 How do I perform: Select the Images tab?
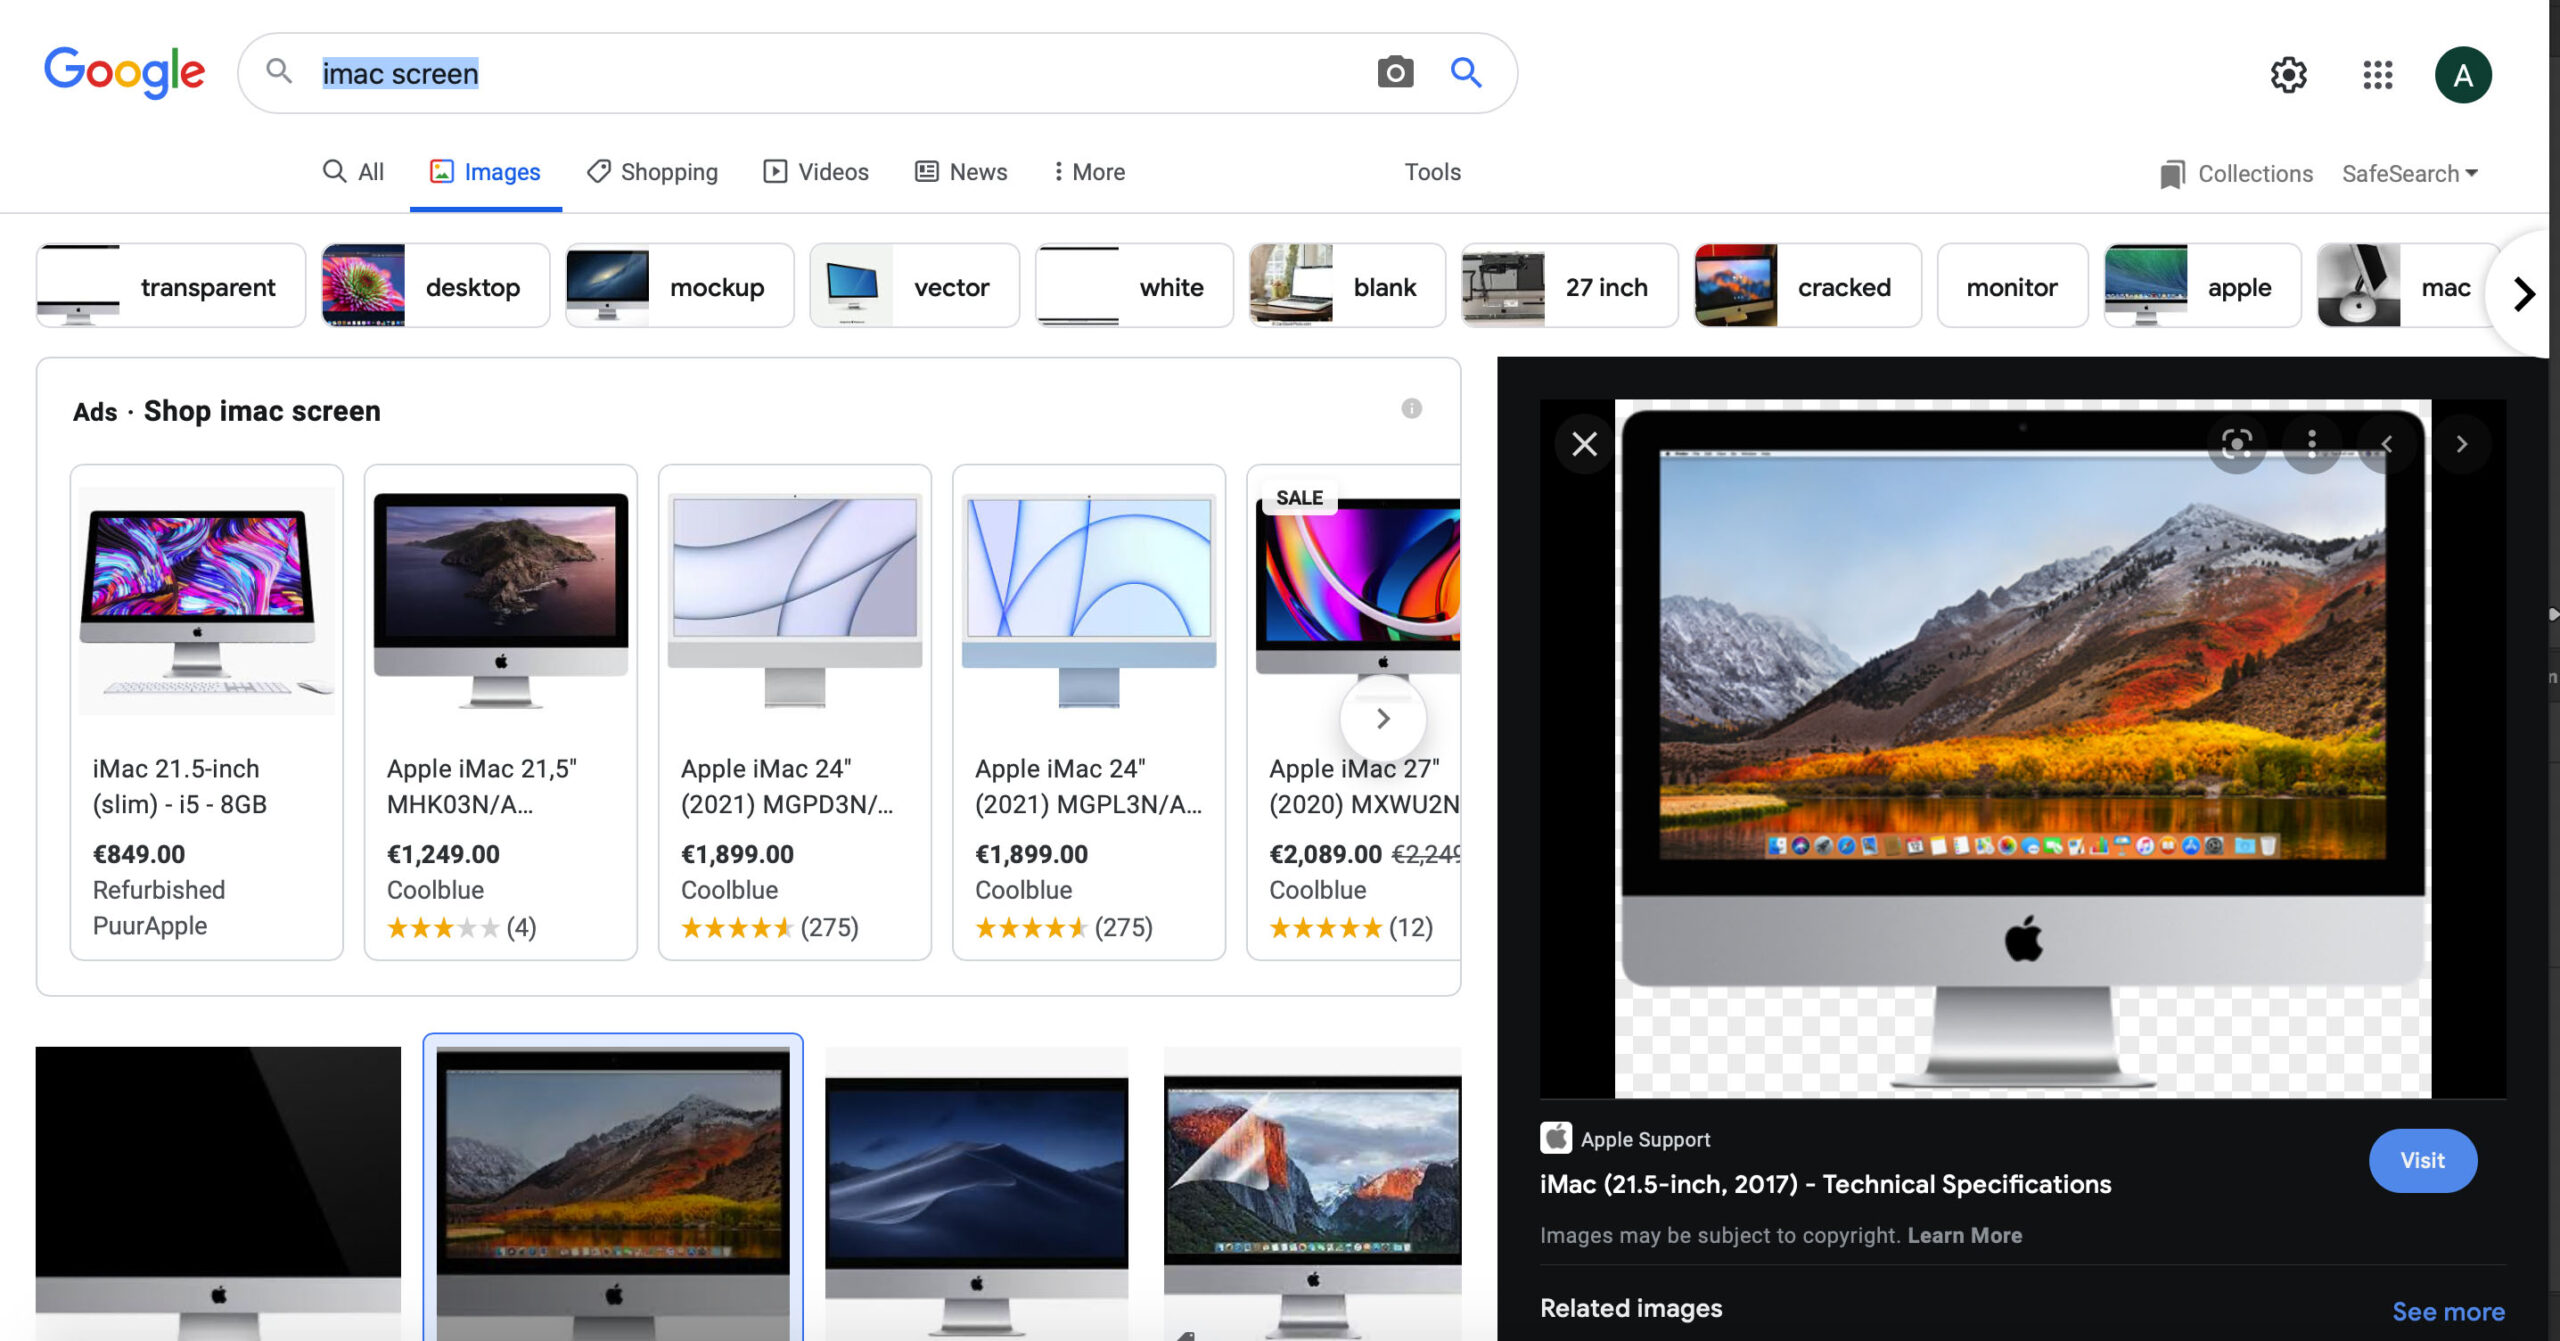coord(486,172)
